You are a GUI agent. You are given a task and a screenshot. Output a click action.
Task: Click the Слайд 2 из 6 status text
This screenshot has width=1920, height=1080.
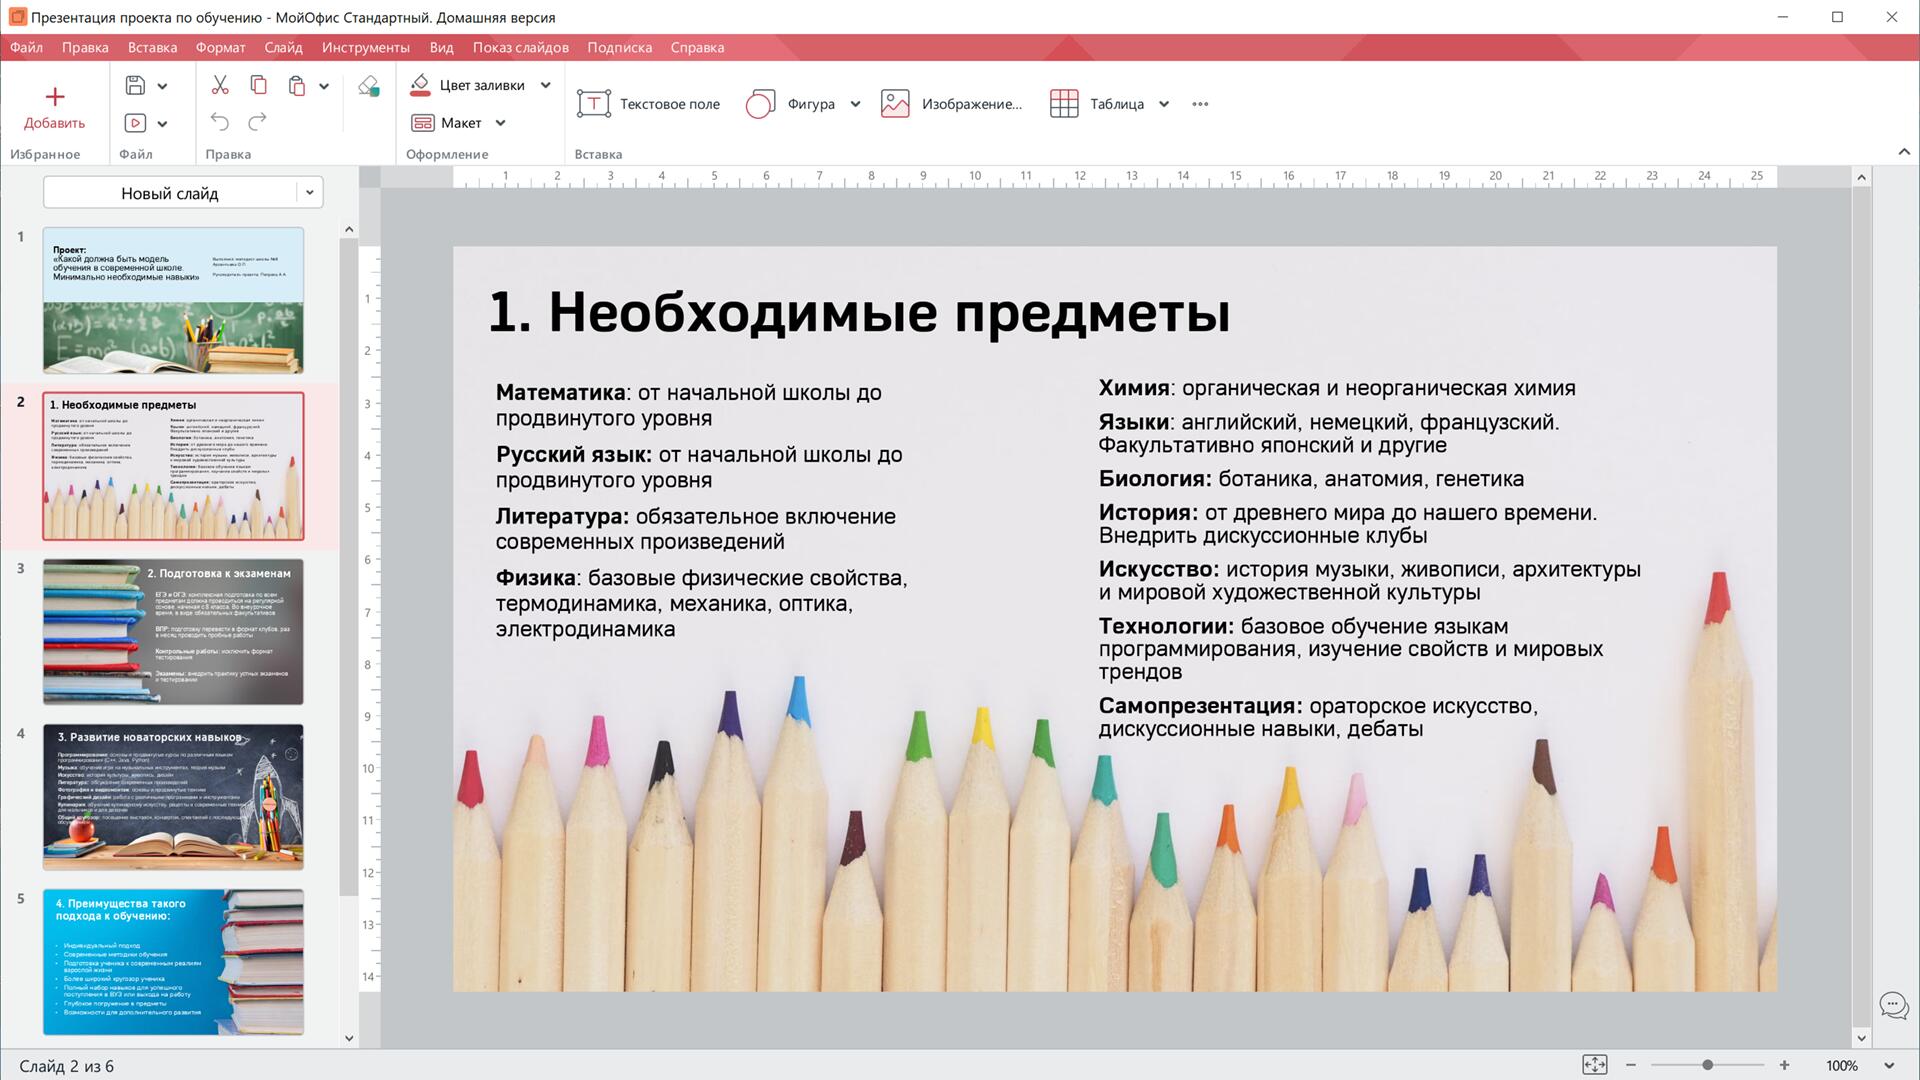click(x=66, y=1066)
